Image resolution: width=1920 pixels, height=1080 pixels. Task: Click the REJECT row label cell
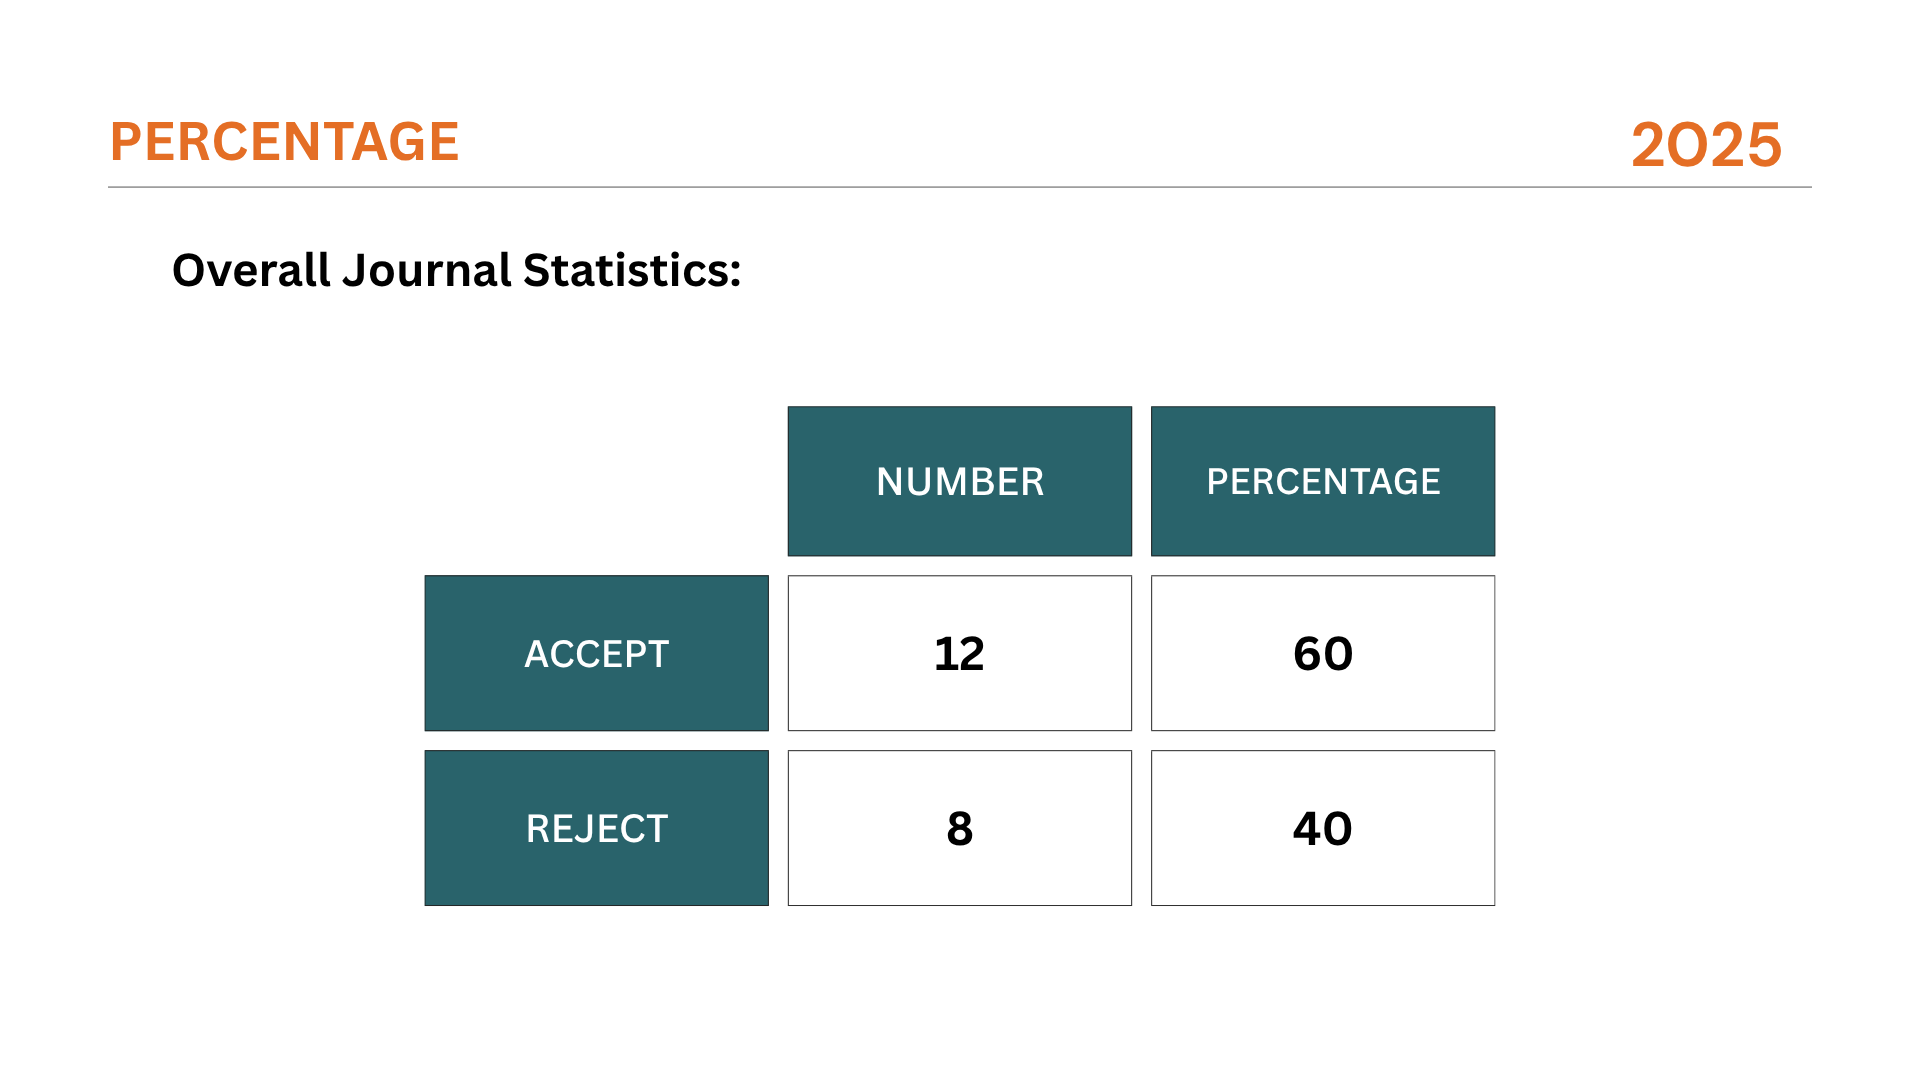[x=597, y=828]
